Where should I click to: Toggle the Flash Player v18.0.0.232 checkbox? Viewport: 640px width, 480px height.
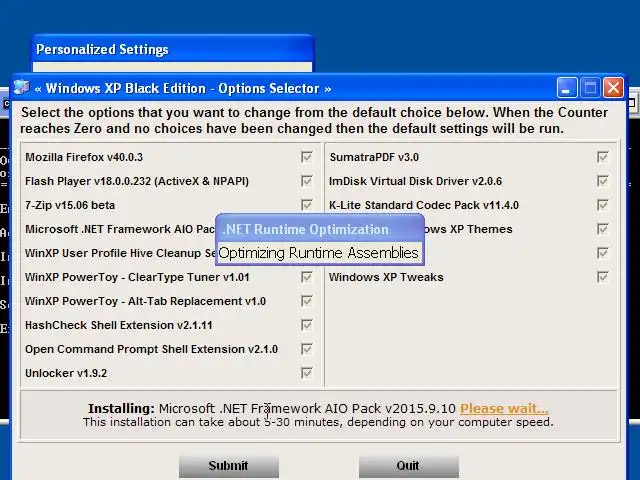[307, 181]
